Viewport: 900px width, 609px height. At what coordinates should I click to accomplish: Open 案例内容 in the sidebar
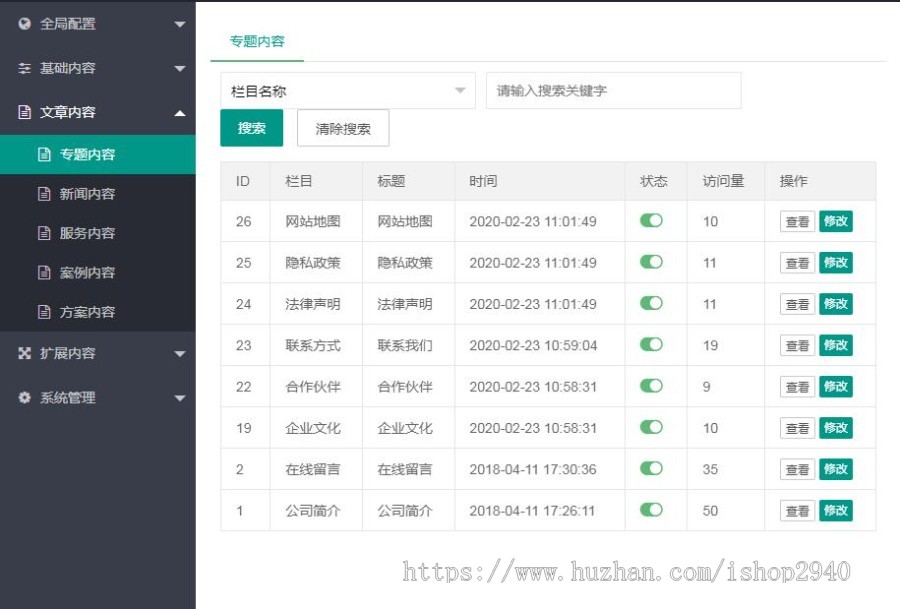[x=98, y=273]
